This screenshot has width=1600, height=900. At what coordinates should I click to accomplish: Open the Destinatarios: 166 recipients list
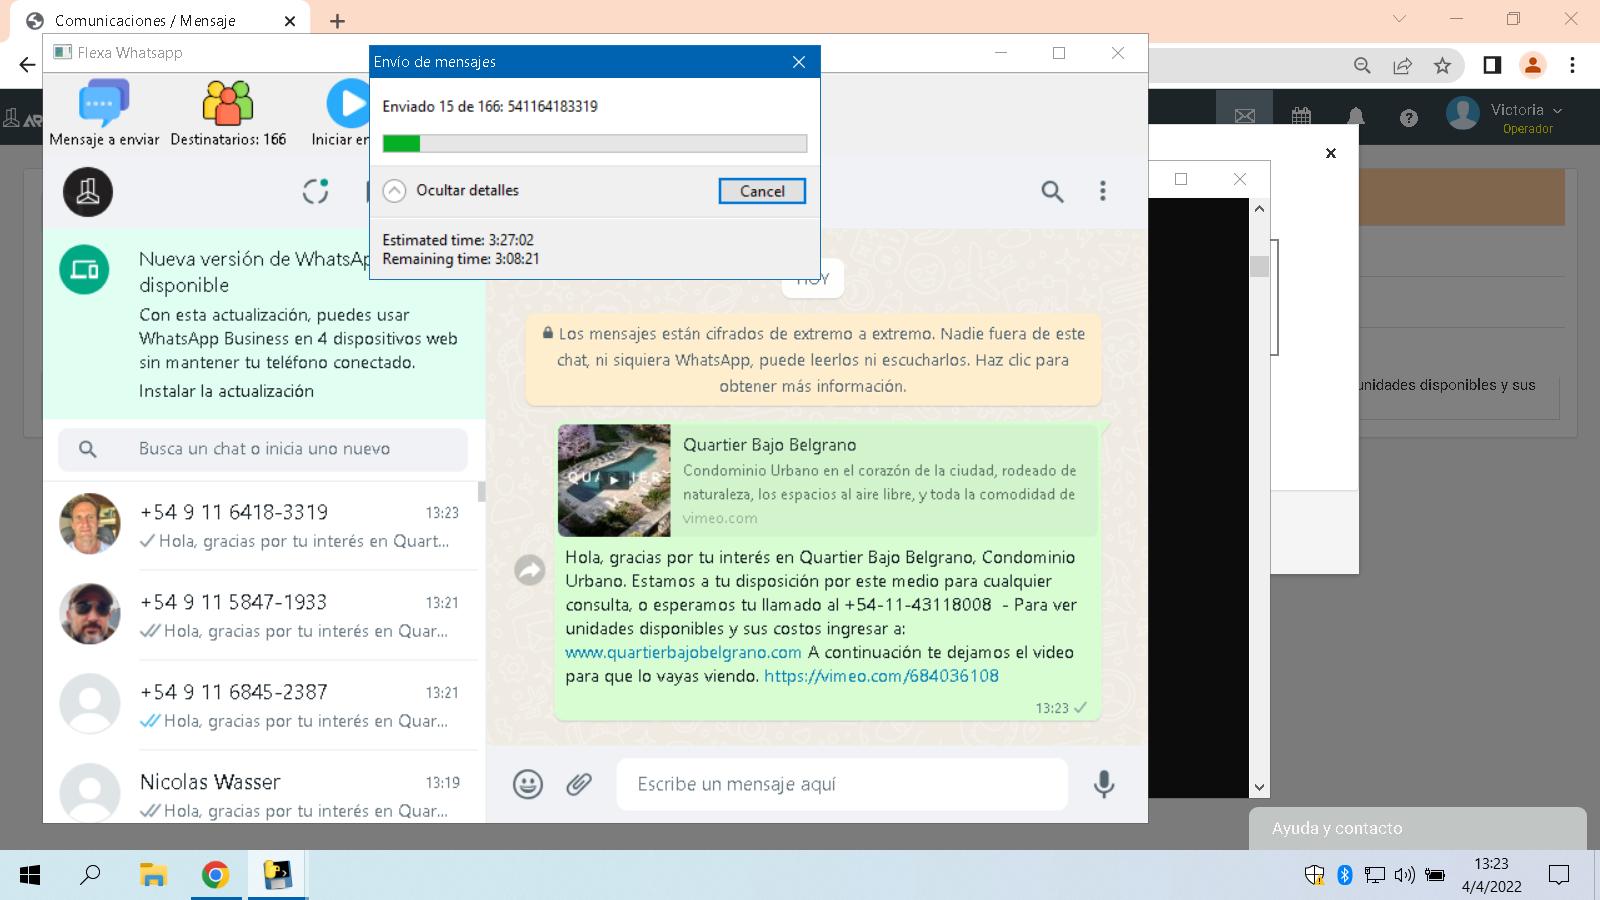click(x=228, y=113)
